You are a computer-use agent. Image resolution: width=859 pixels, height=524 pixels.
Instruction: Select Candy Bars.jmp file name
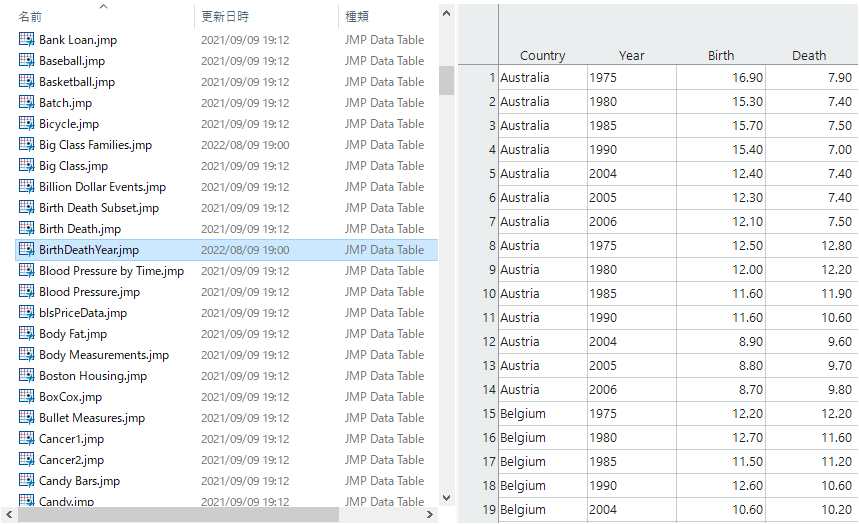click(x=79, y=481)
